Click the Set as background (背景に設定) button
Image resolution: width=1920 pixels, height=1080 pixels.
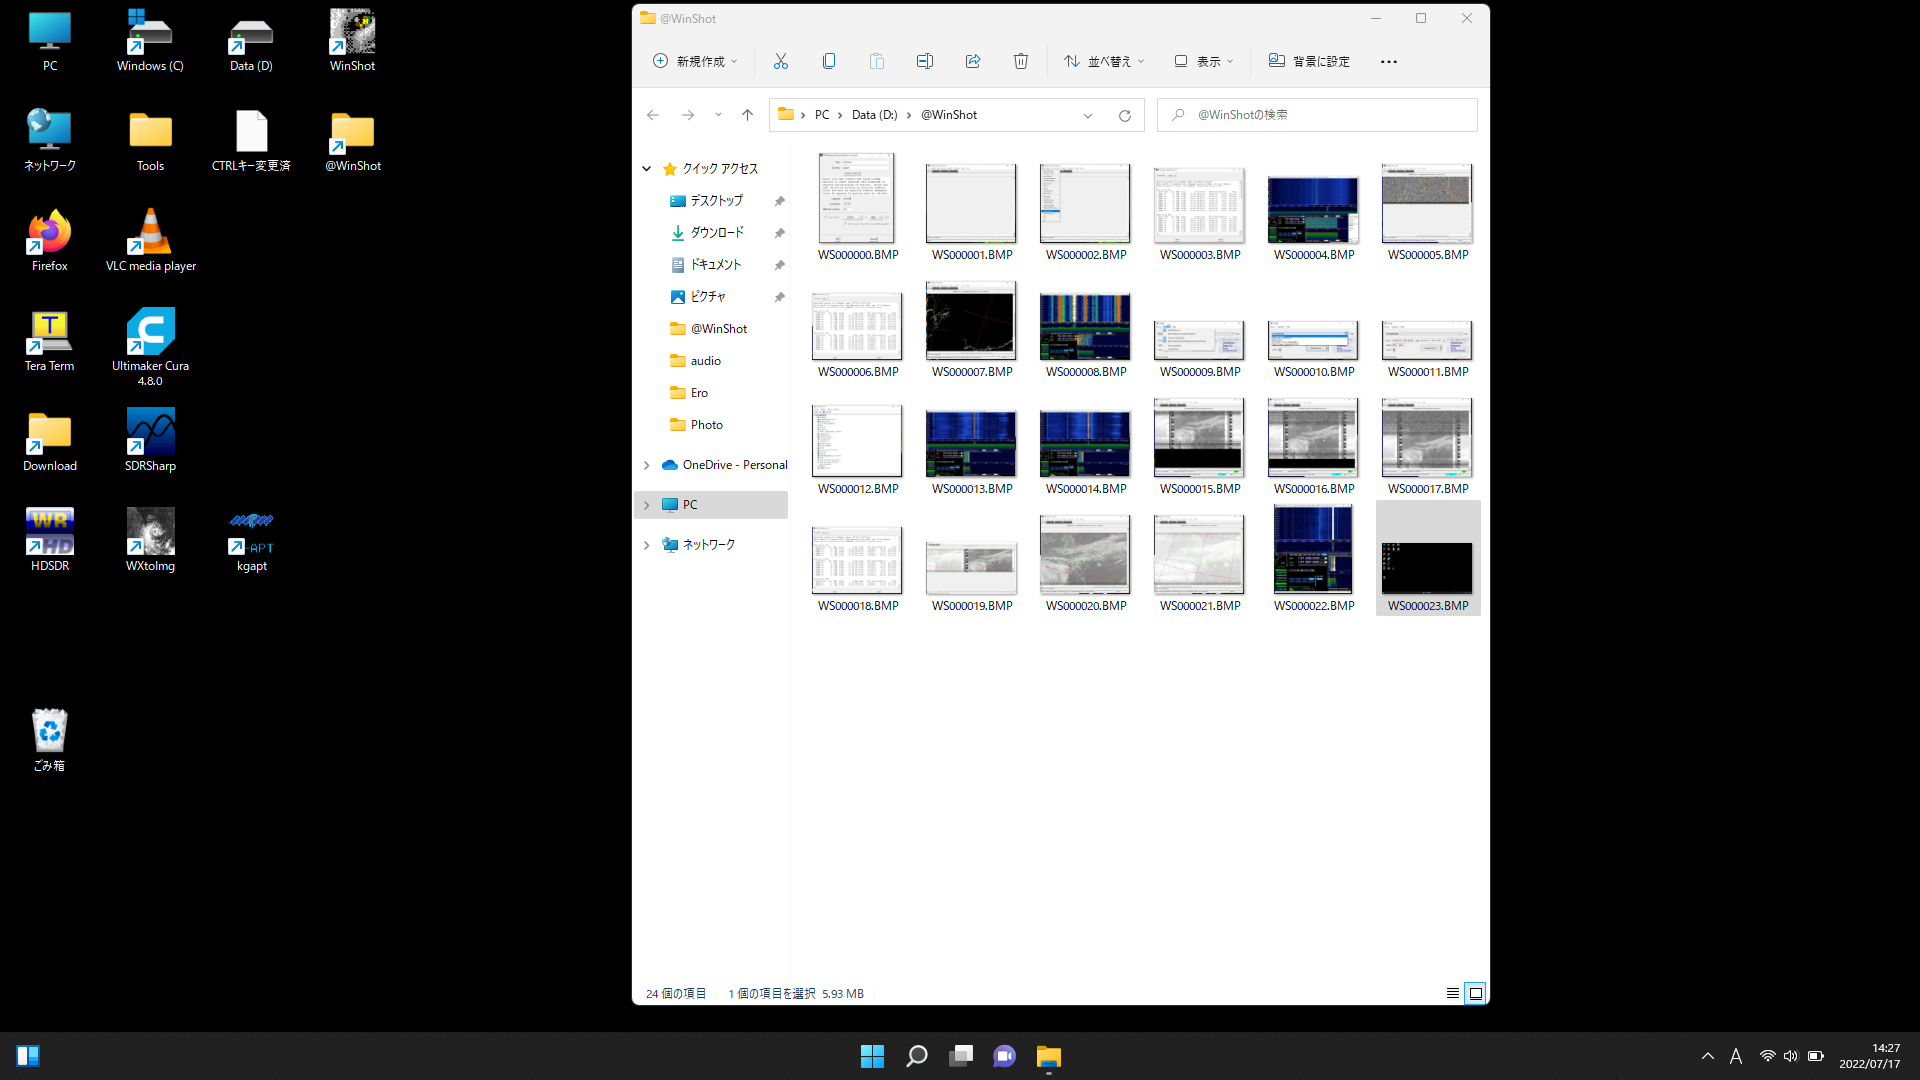(1310, 61)
